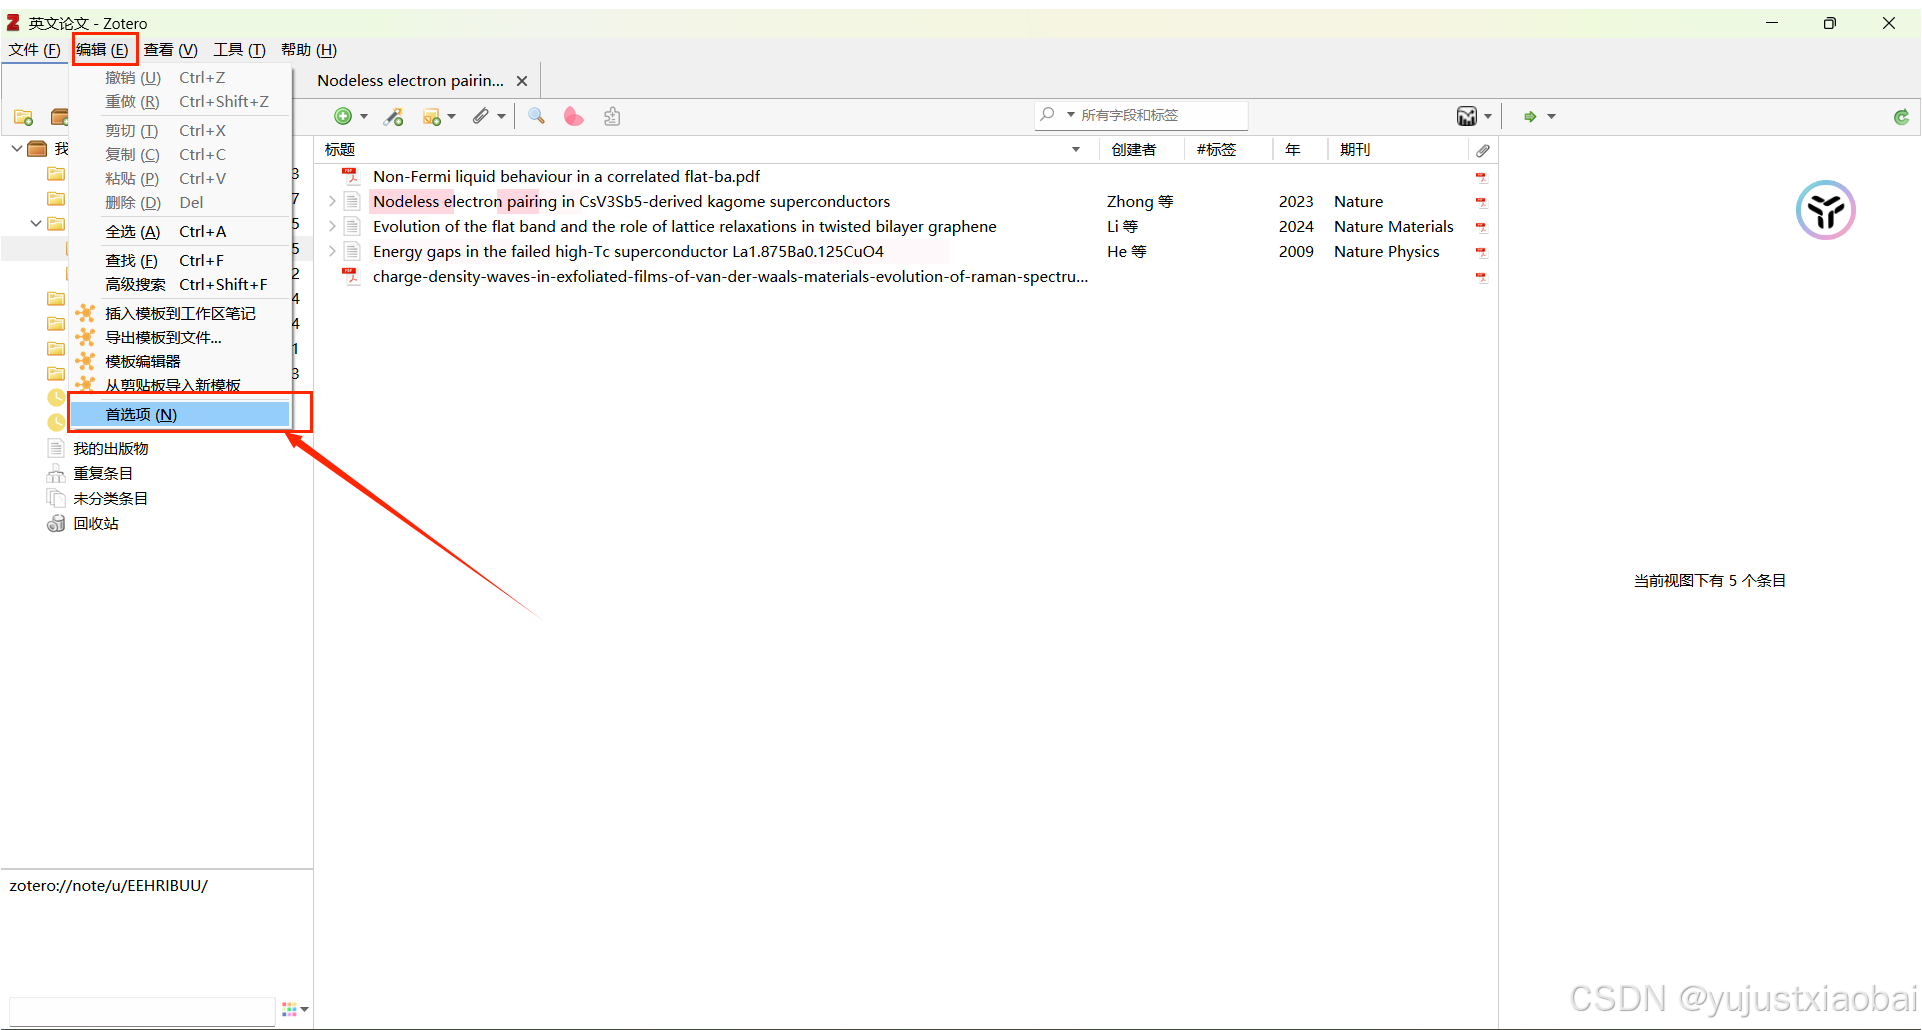Open the 编辑 (E) menu
The height and width of the screenshot is (1030, 1922).
click(102, 50)
